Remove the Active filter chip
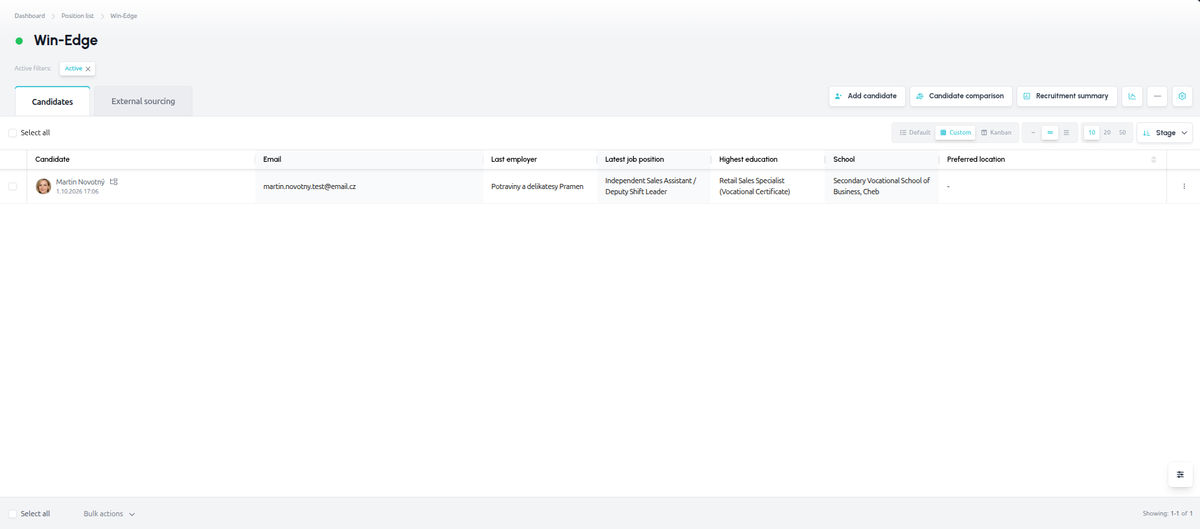This screenshot has height=529, width=1200. 88,69
